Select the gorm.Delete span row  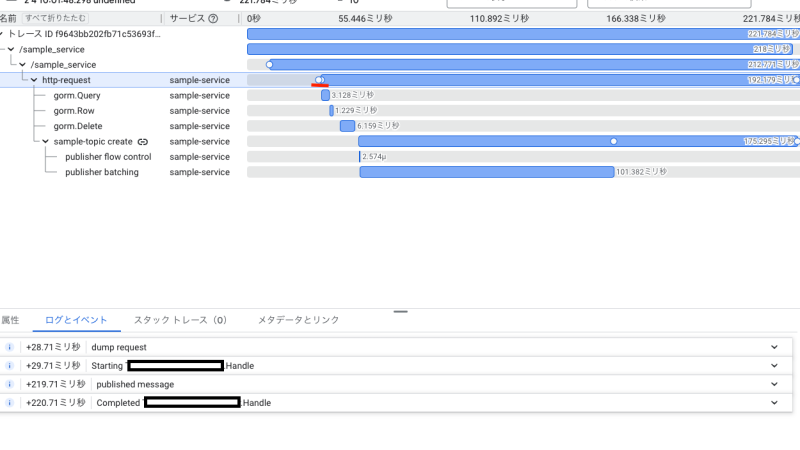tap(400, 126)
